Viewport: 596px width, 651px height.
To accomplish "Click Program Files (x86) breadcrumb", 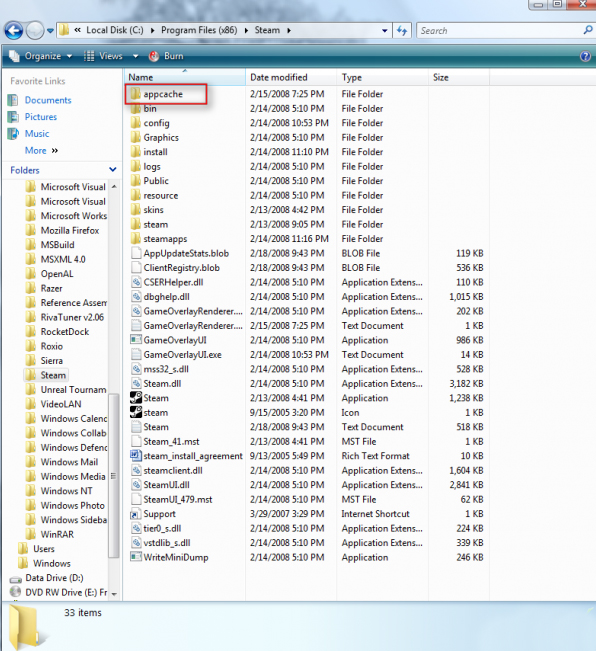I will [x=199, y=30].
